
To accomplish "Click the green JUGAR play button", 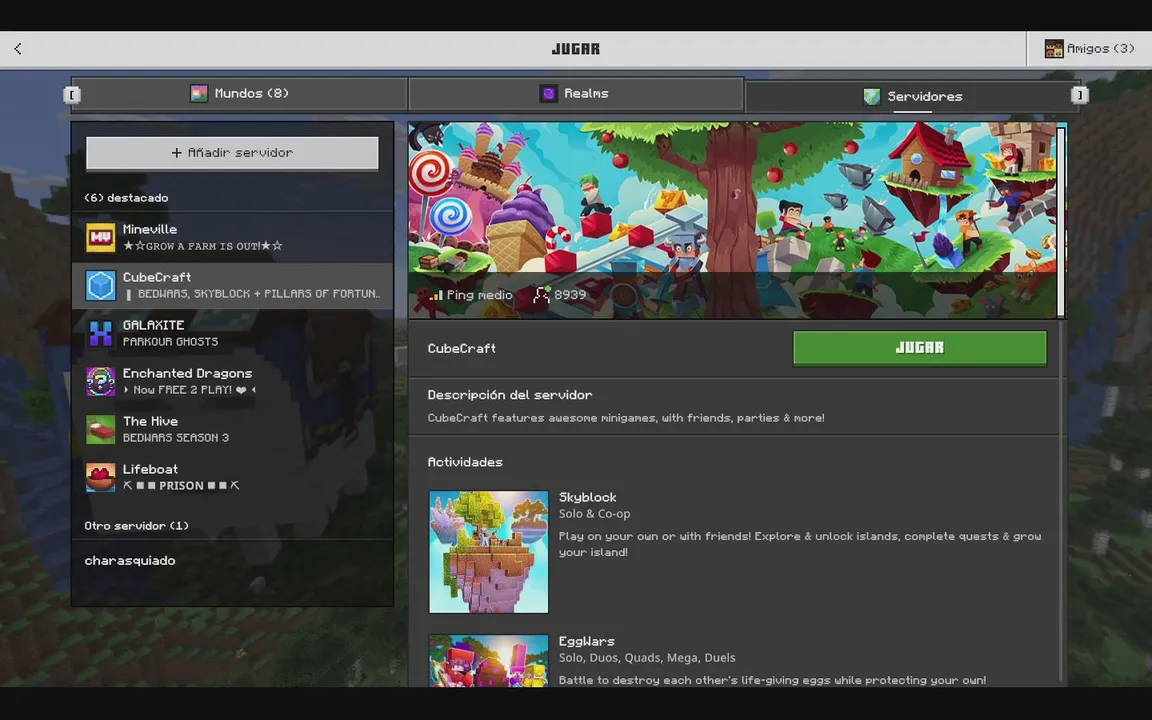I will [920, 348].
